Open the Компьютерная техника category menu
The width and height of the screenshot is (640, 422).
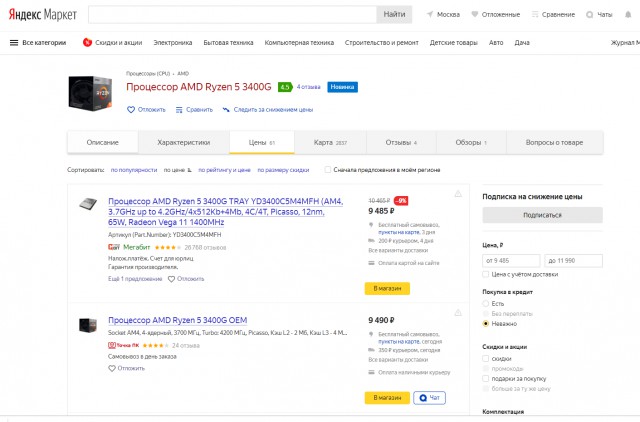point(299,42)
